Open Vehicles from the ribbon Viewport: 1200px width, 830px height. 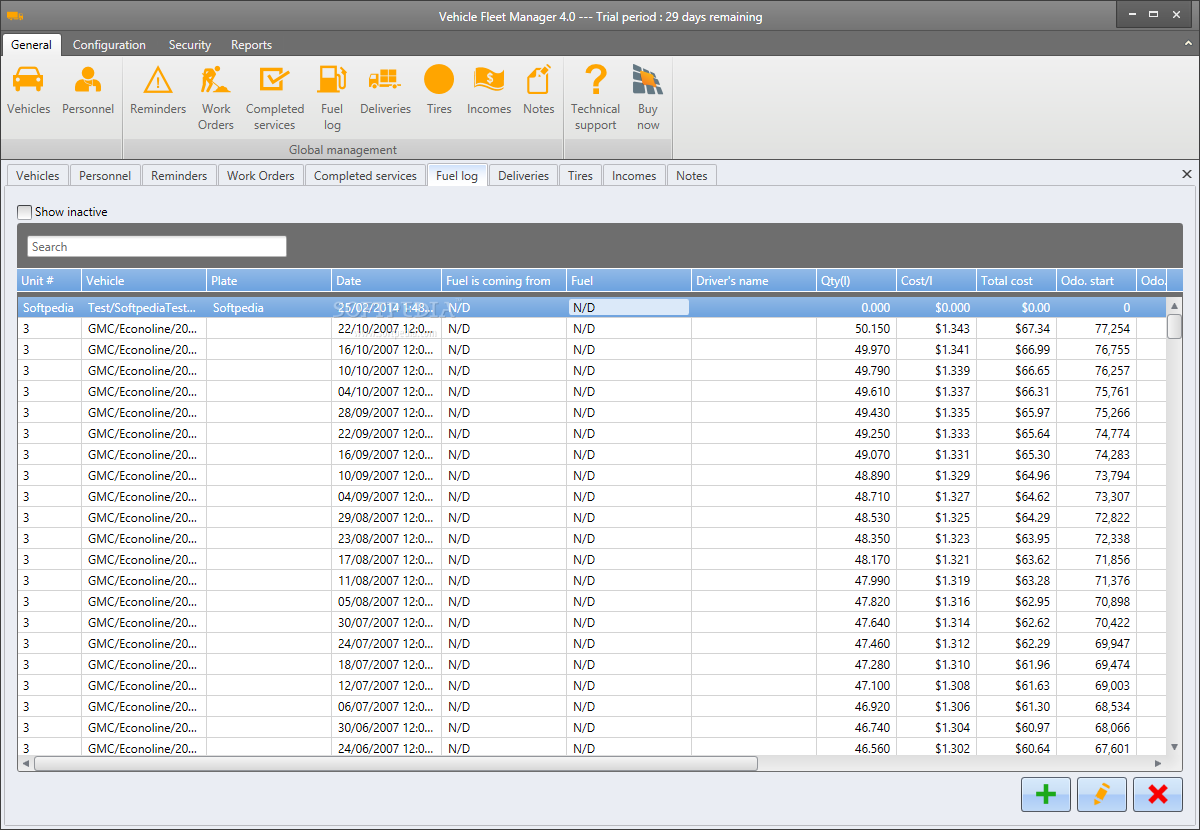pyautogui.click(x=28, y=91)
